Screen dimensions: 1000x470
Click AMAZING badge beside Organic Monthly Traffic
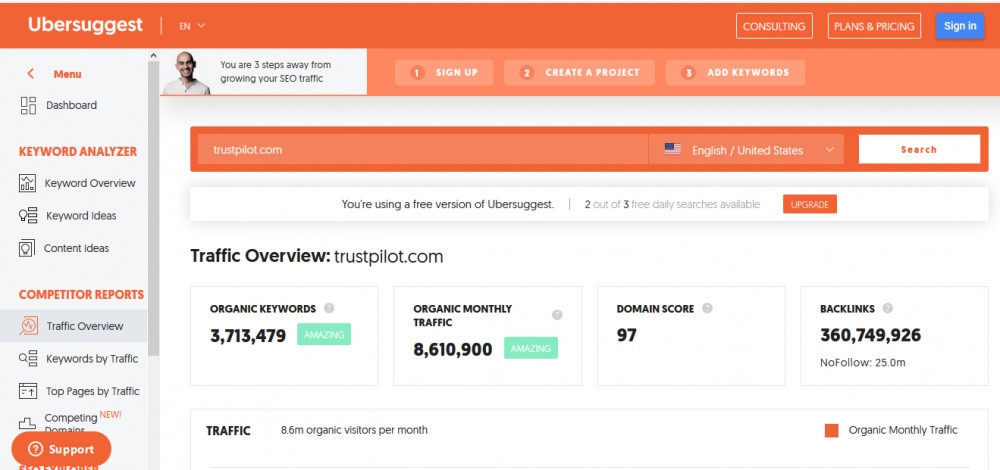[531, 348]
